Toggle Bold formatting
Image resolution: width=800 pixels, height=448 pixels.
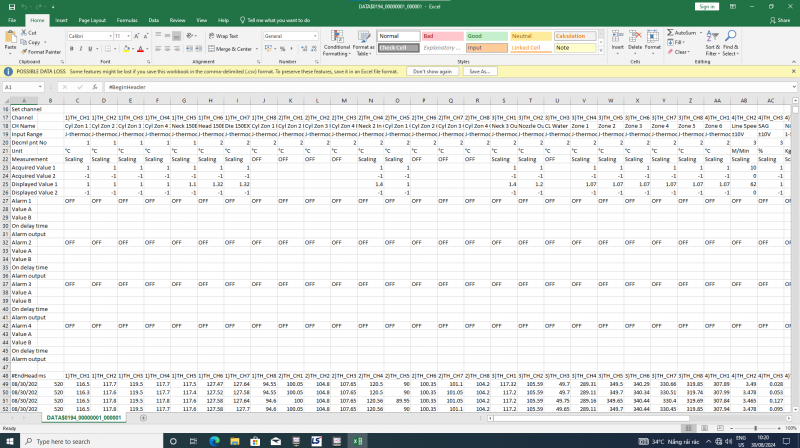click(71, 48)
